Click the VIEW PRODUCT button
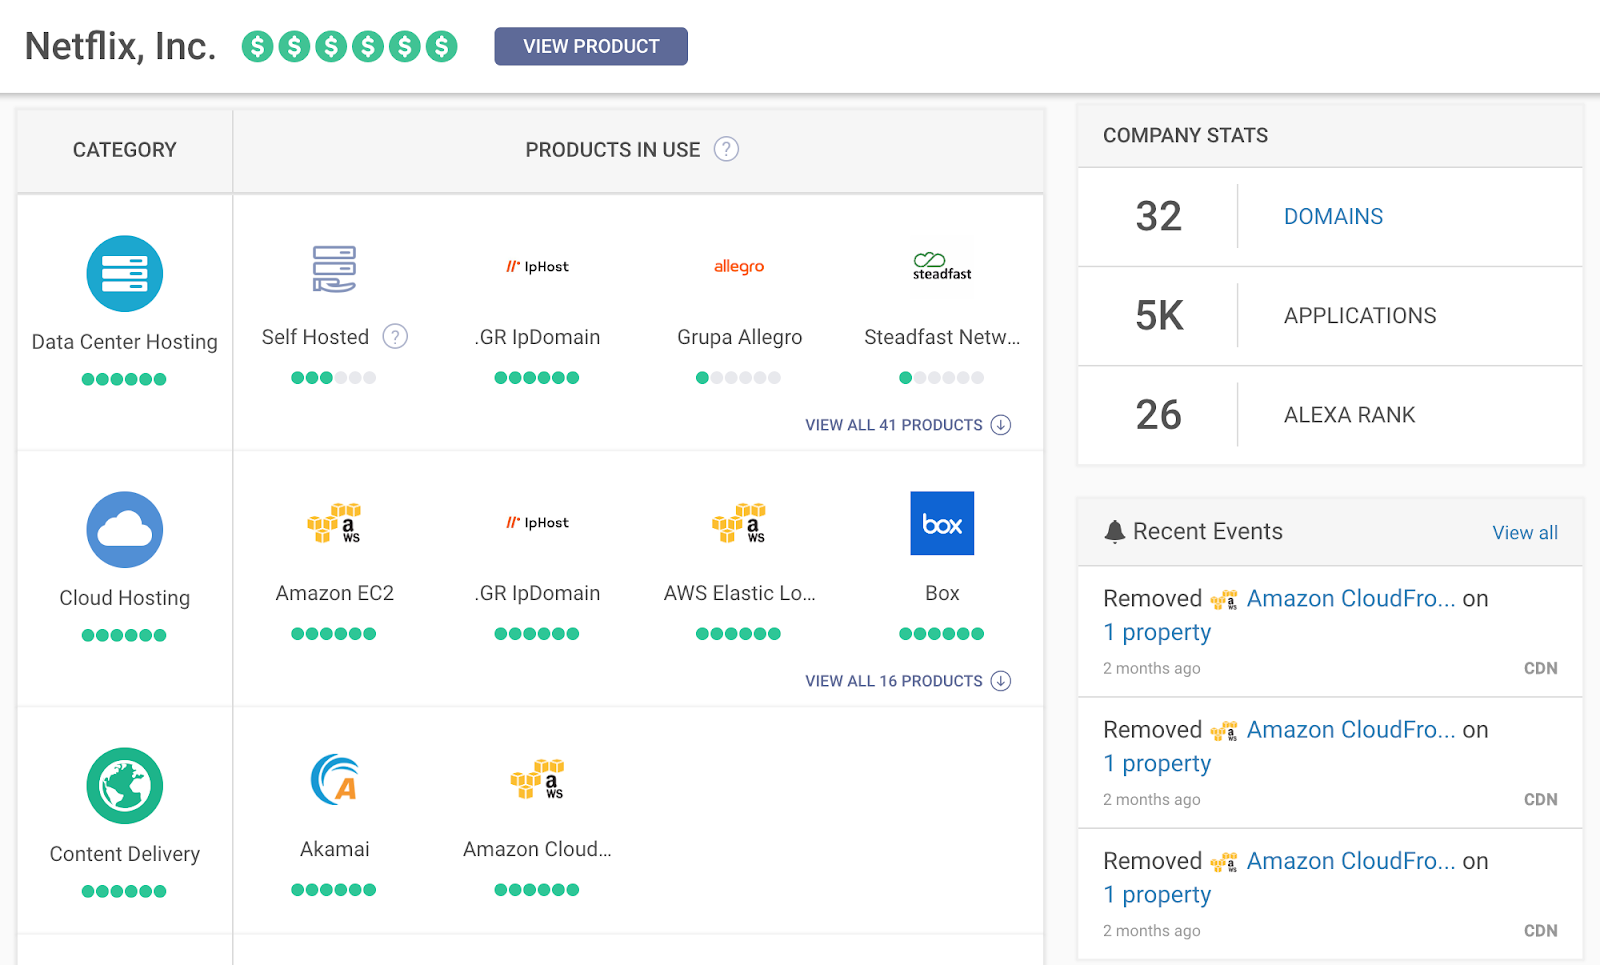This screenshot has height=965, width=1600. pyautogui.click(x=591, y=46)
